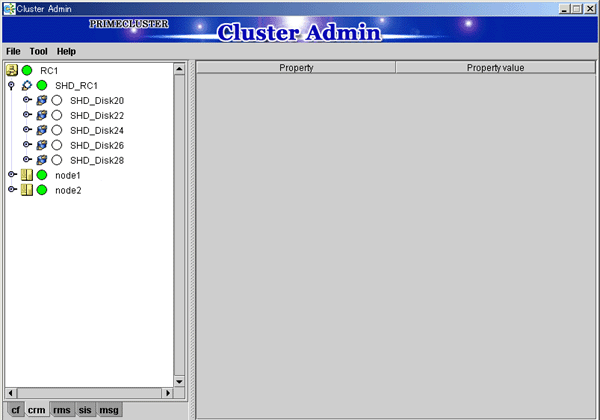Click the disk icon next to SHD_Disk28
Viewport: 600px width, 420px height.
(x=42, y=160)
